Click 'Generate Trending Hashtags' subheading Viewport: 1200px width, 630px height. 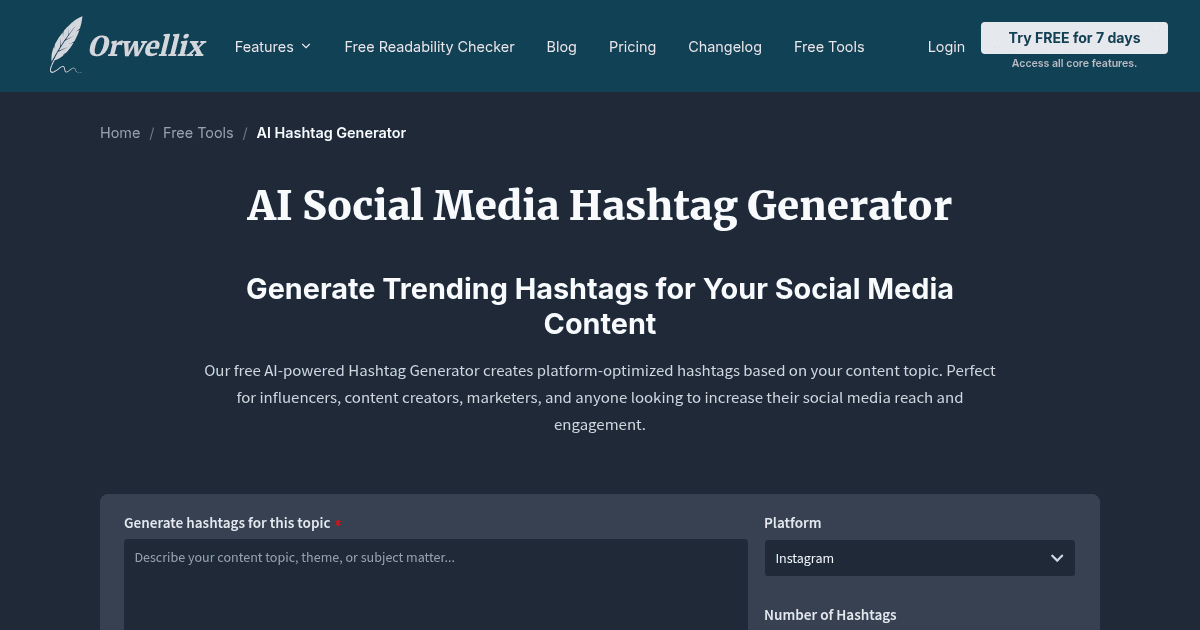pos(600,306)
